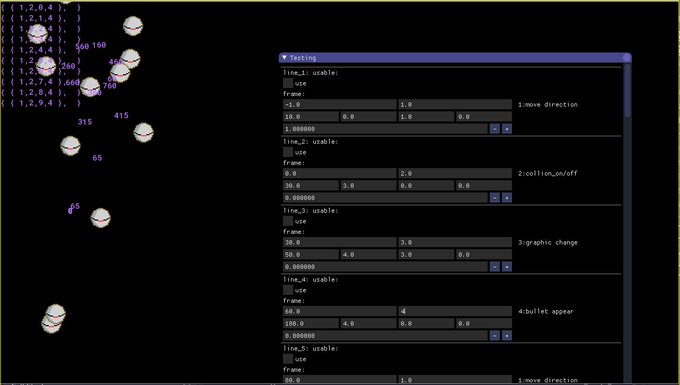The width and height of the screenshot is (680, 385).
Task: Click the plus button in line_2 section
Action: [x=507, y=198]
